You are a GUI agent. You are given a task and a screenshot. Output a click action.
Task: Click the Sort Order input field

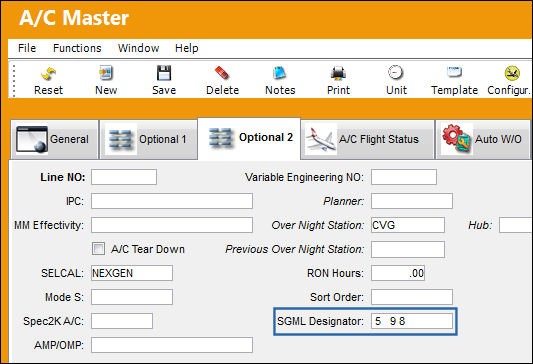coord(412,297)
